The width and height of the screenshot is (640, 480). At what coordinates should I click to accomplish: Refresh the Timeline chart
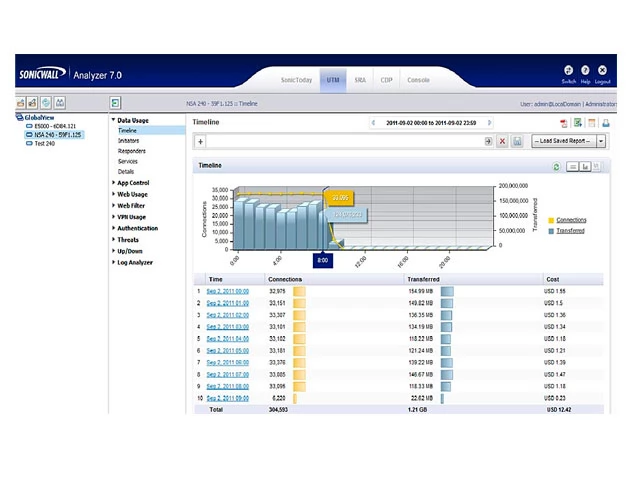point(556,166)
